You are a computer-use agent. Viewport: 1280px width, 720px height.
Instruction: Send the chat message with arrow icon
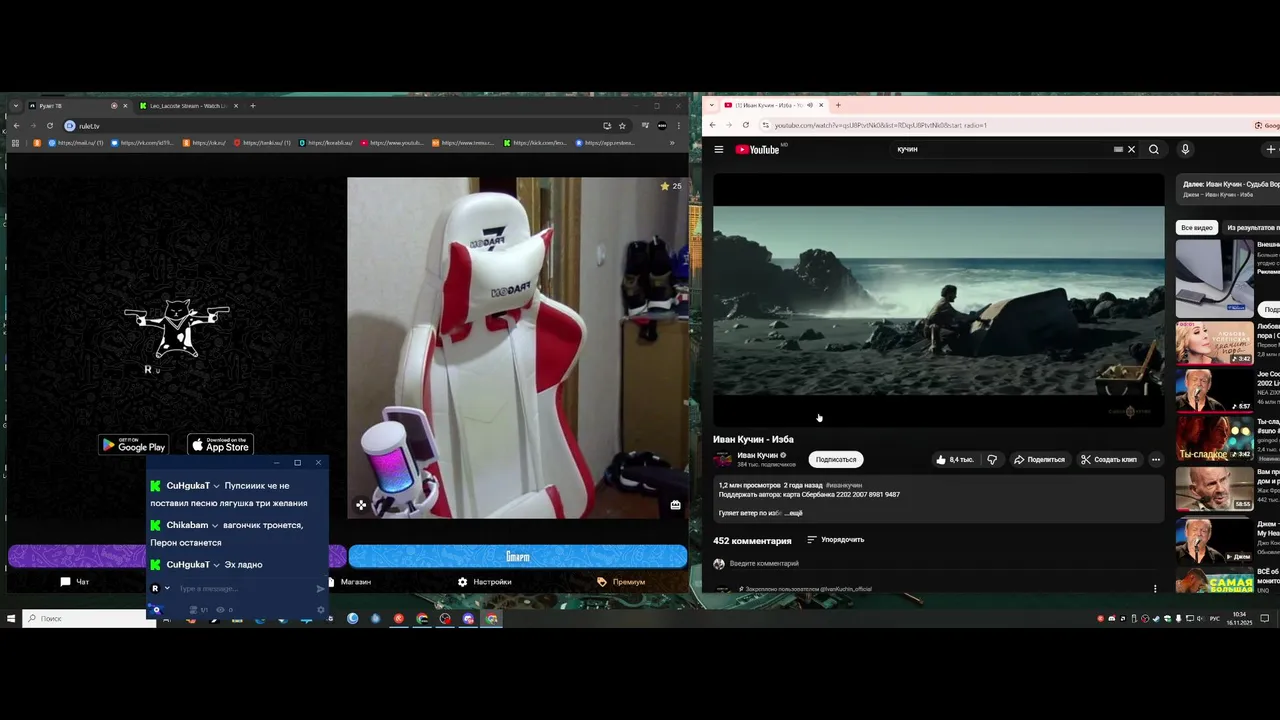[320, 589]
